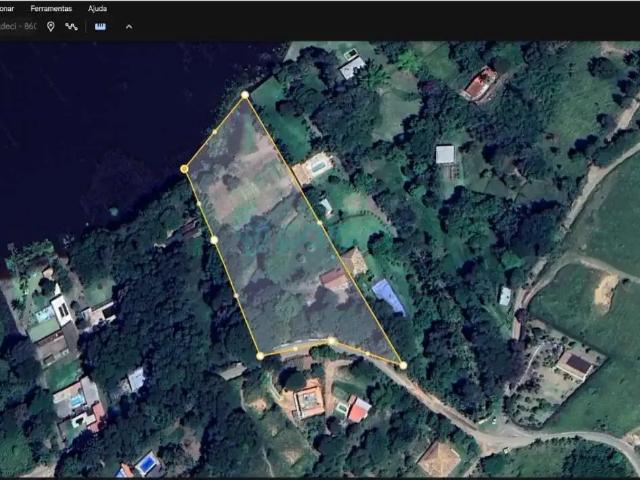Click the Add Path tool icon
The width and height of the screenshot is (640, 480).
coord(72,26)
